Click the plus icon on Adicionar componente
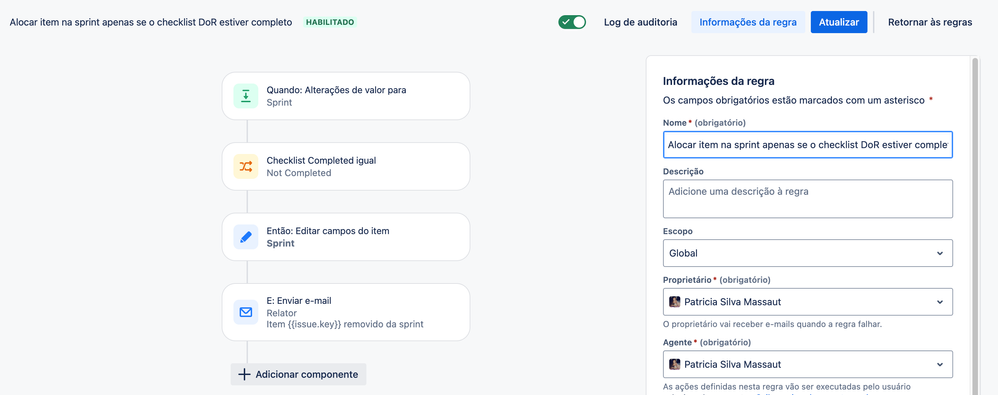The image size is (998, 395). [x=244, y=375]
